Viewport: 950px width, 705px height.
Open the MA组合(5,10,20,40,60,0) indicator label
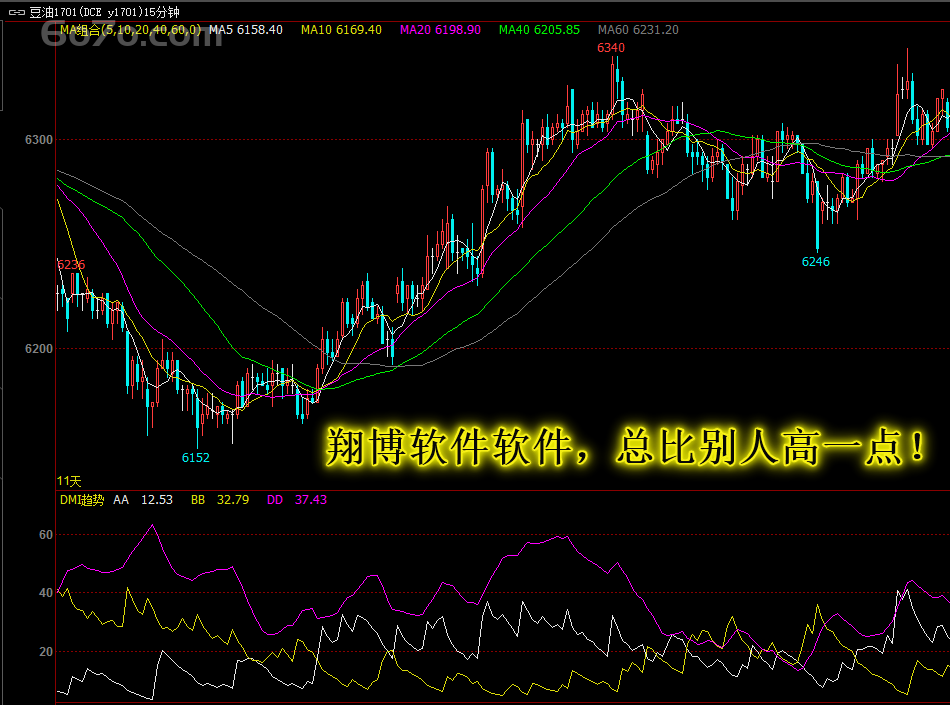click(x=130, y=30)
